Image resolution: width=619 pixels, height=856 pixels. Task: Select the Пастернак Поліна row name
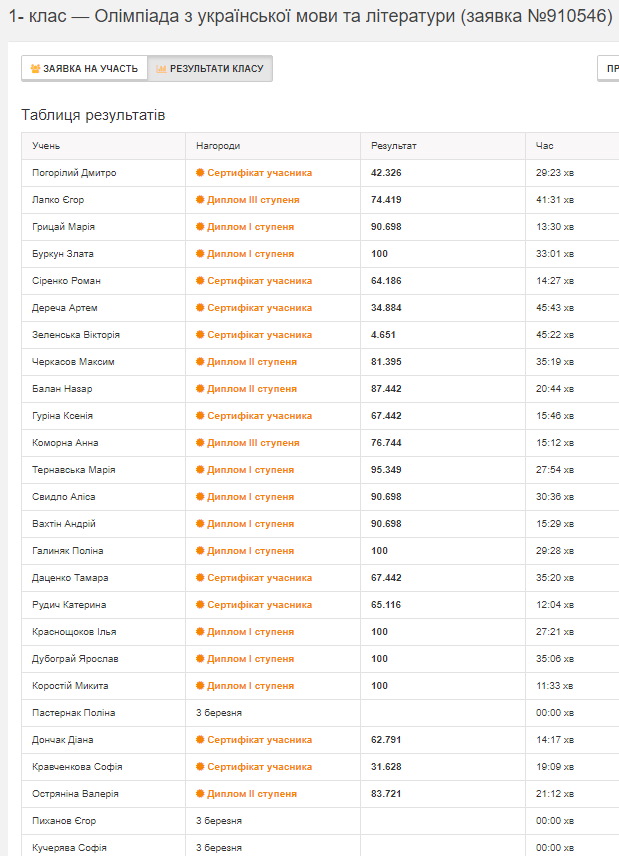pyautogui.click(x=73, y=713)
